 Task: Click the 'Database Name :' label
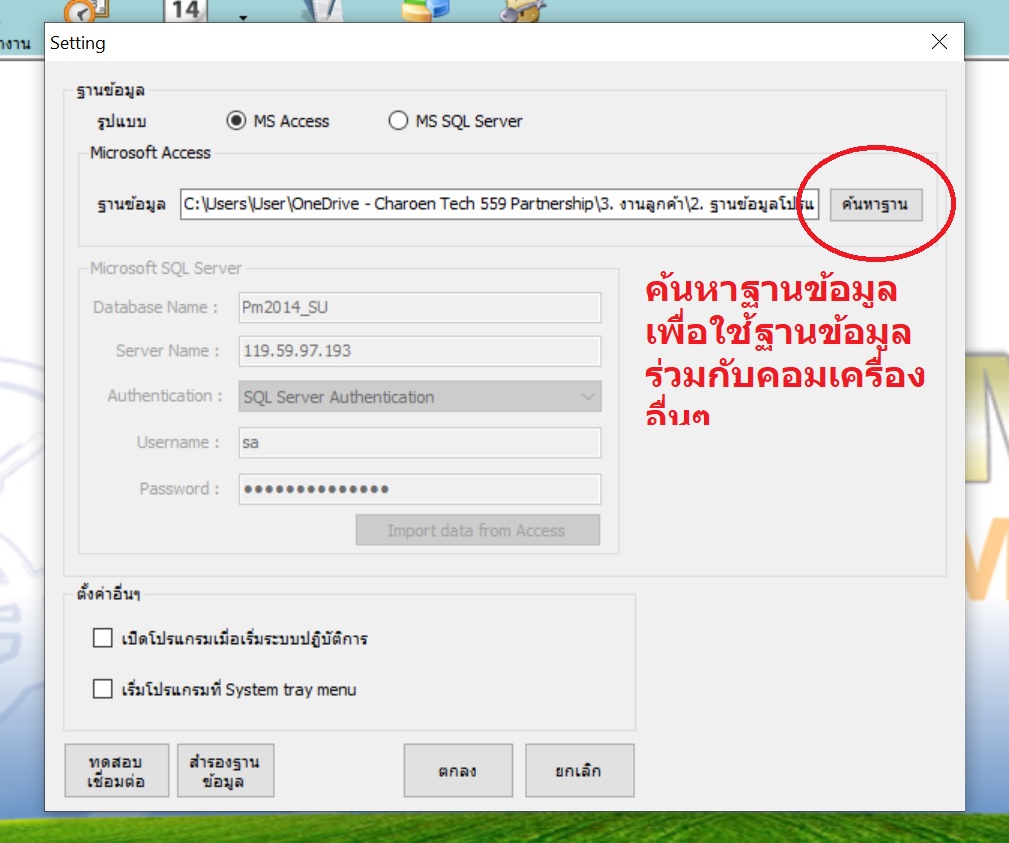(x=156, y=308)
